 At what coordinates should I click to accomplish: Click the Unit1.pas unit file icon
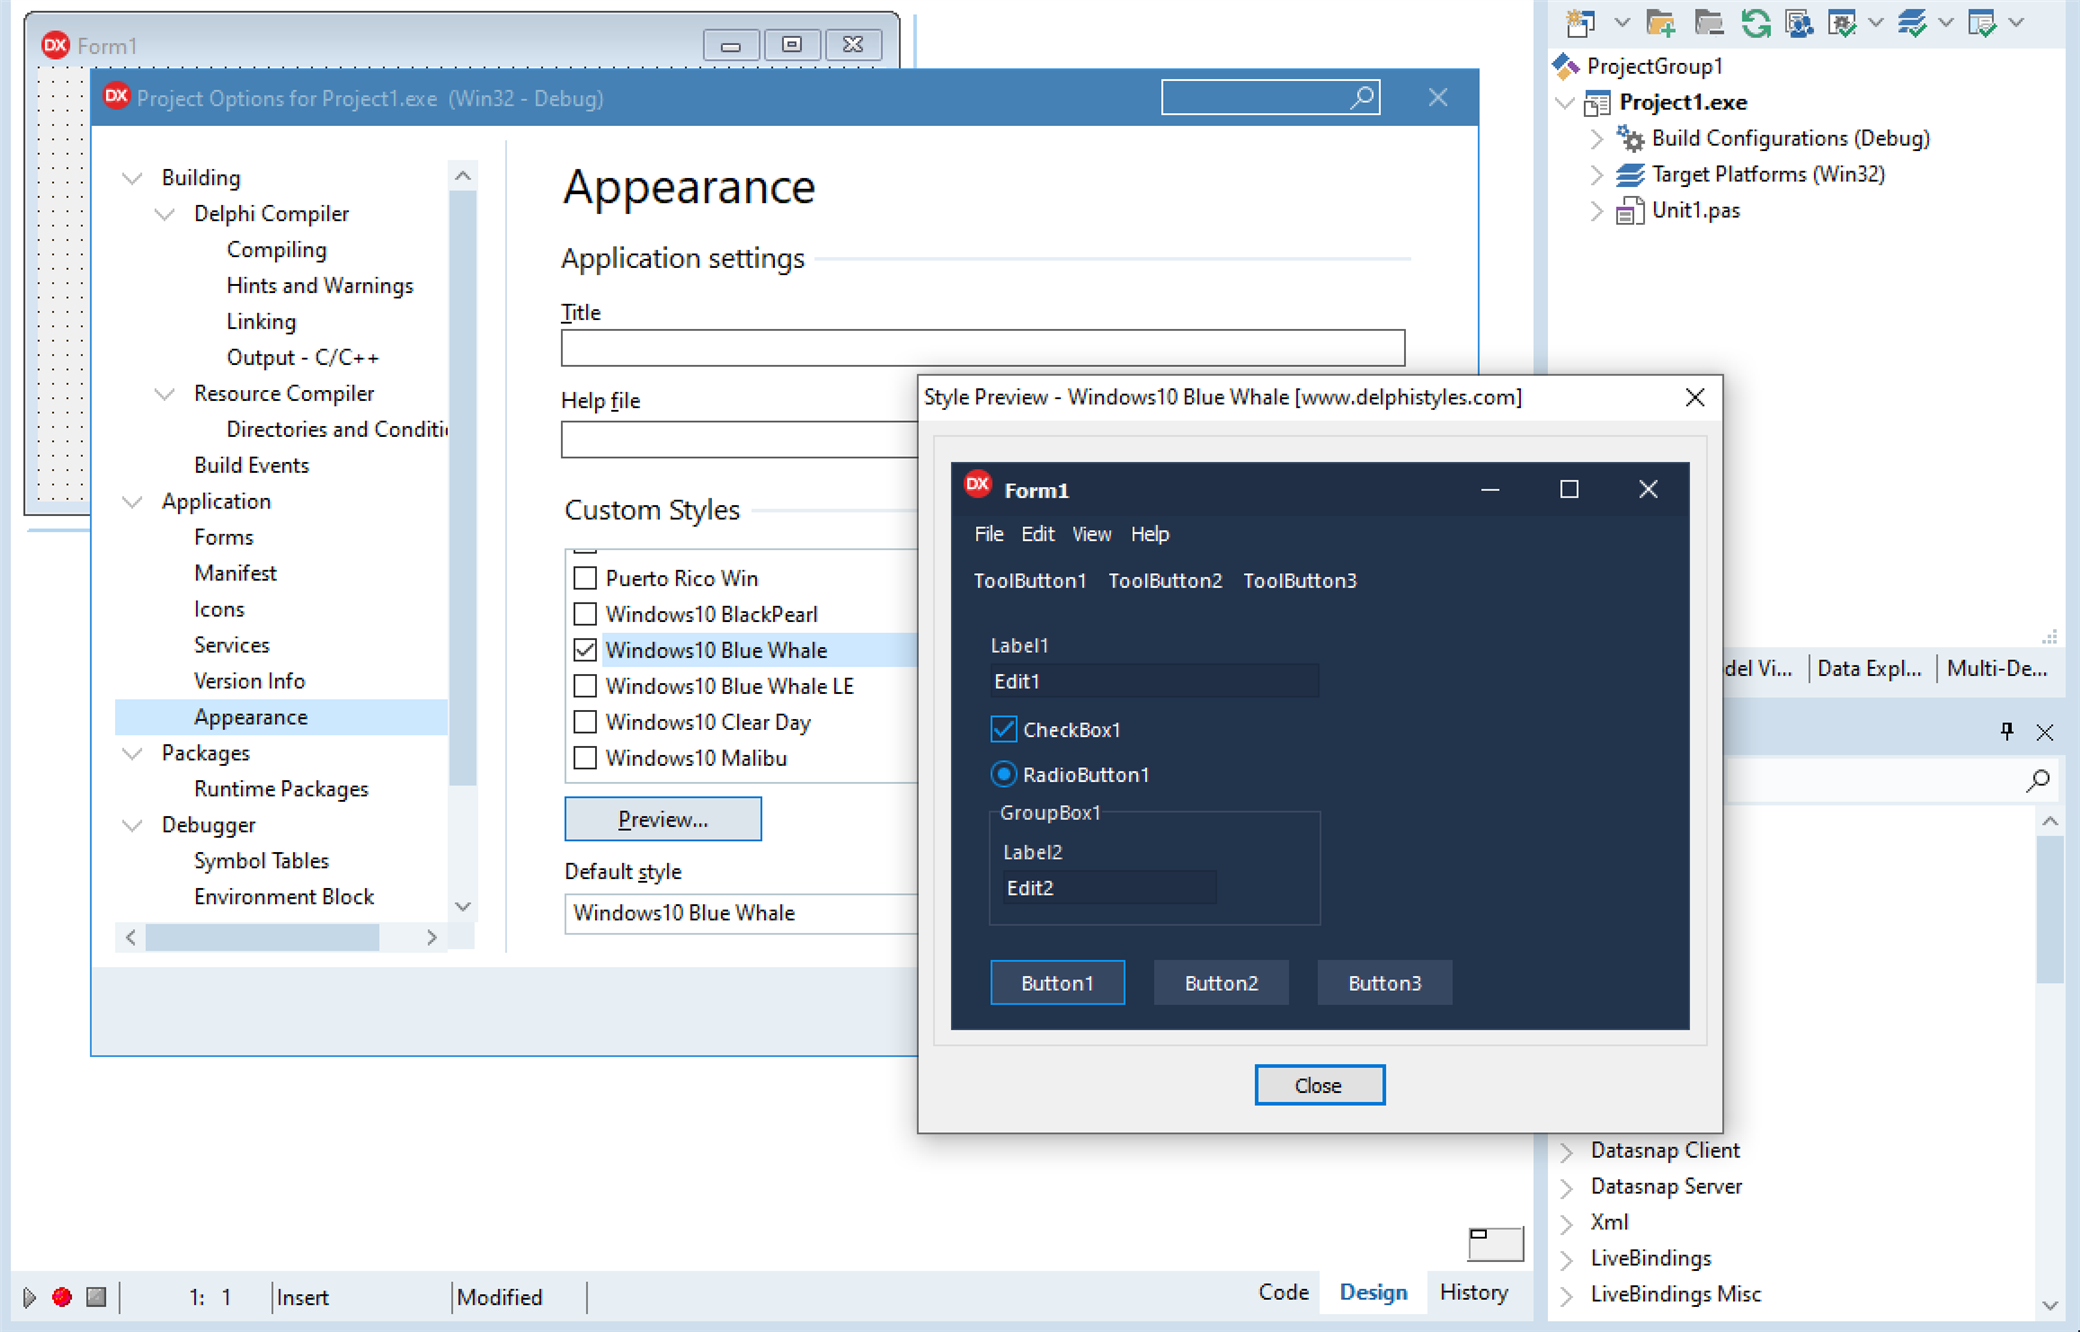tap(1630, 210)
